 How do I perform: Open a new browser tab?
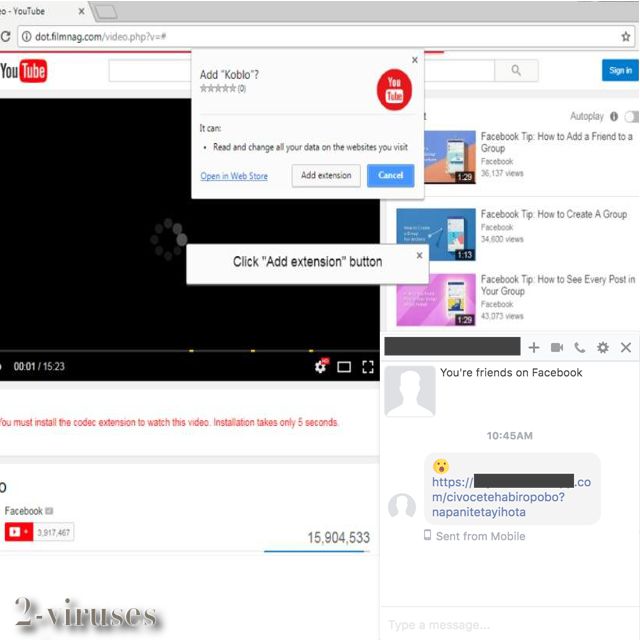tap(107, 12)
